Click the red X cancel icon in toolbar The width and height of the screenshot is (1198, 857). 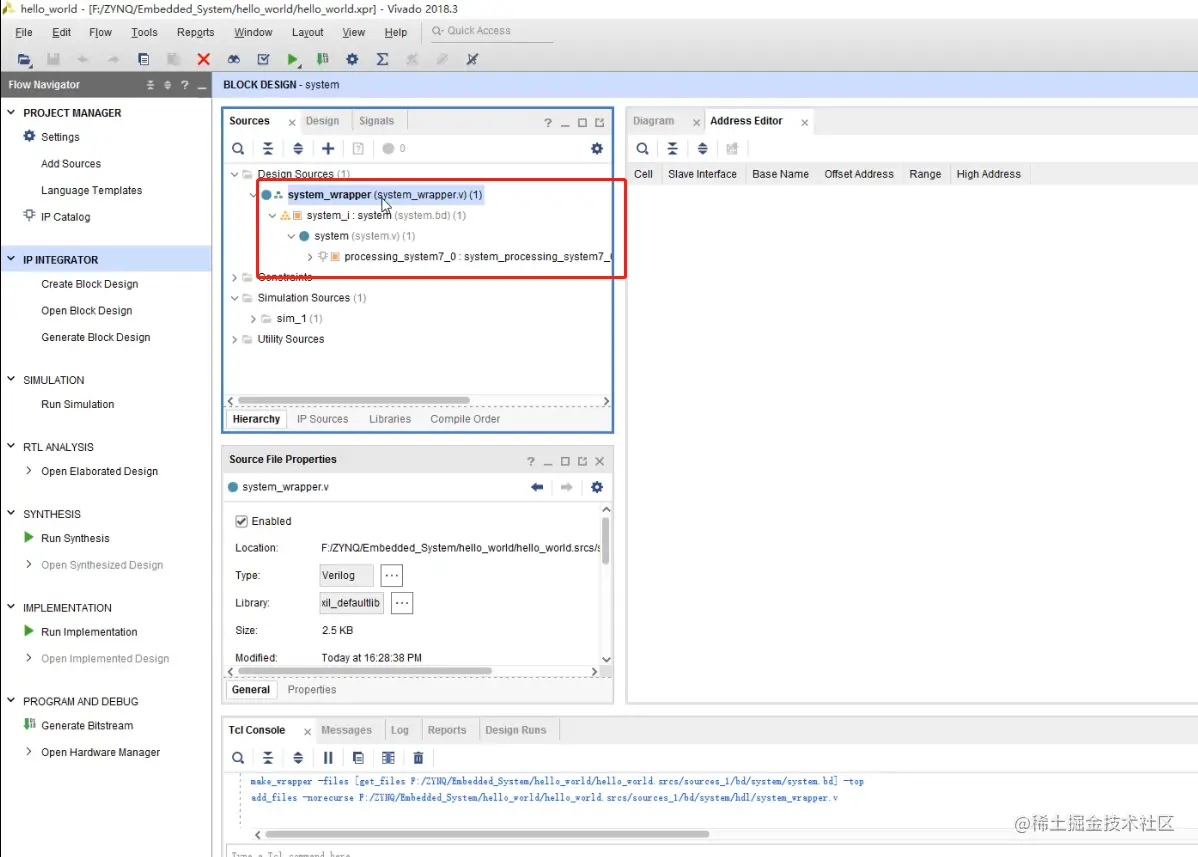point(203,60)
